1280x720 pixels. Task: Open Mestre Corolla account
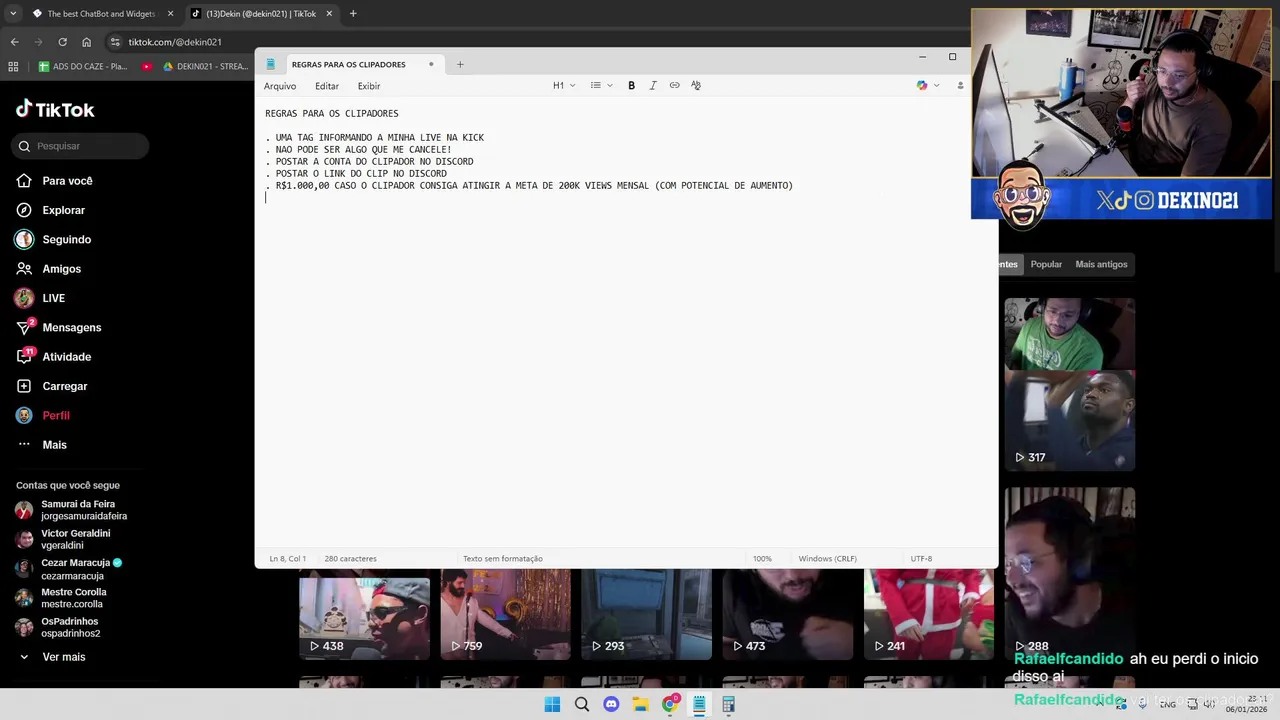[60, 598]
